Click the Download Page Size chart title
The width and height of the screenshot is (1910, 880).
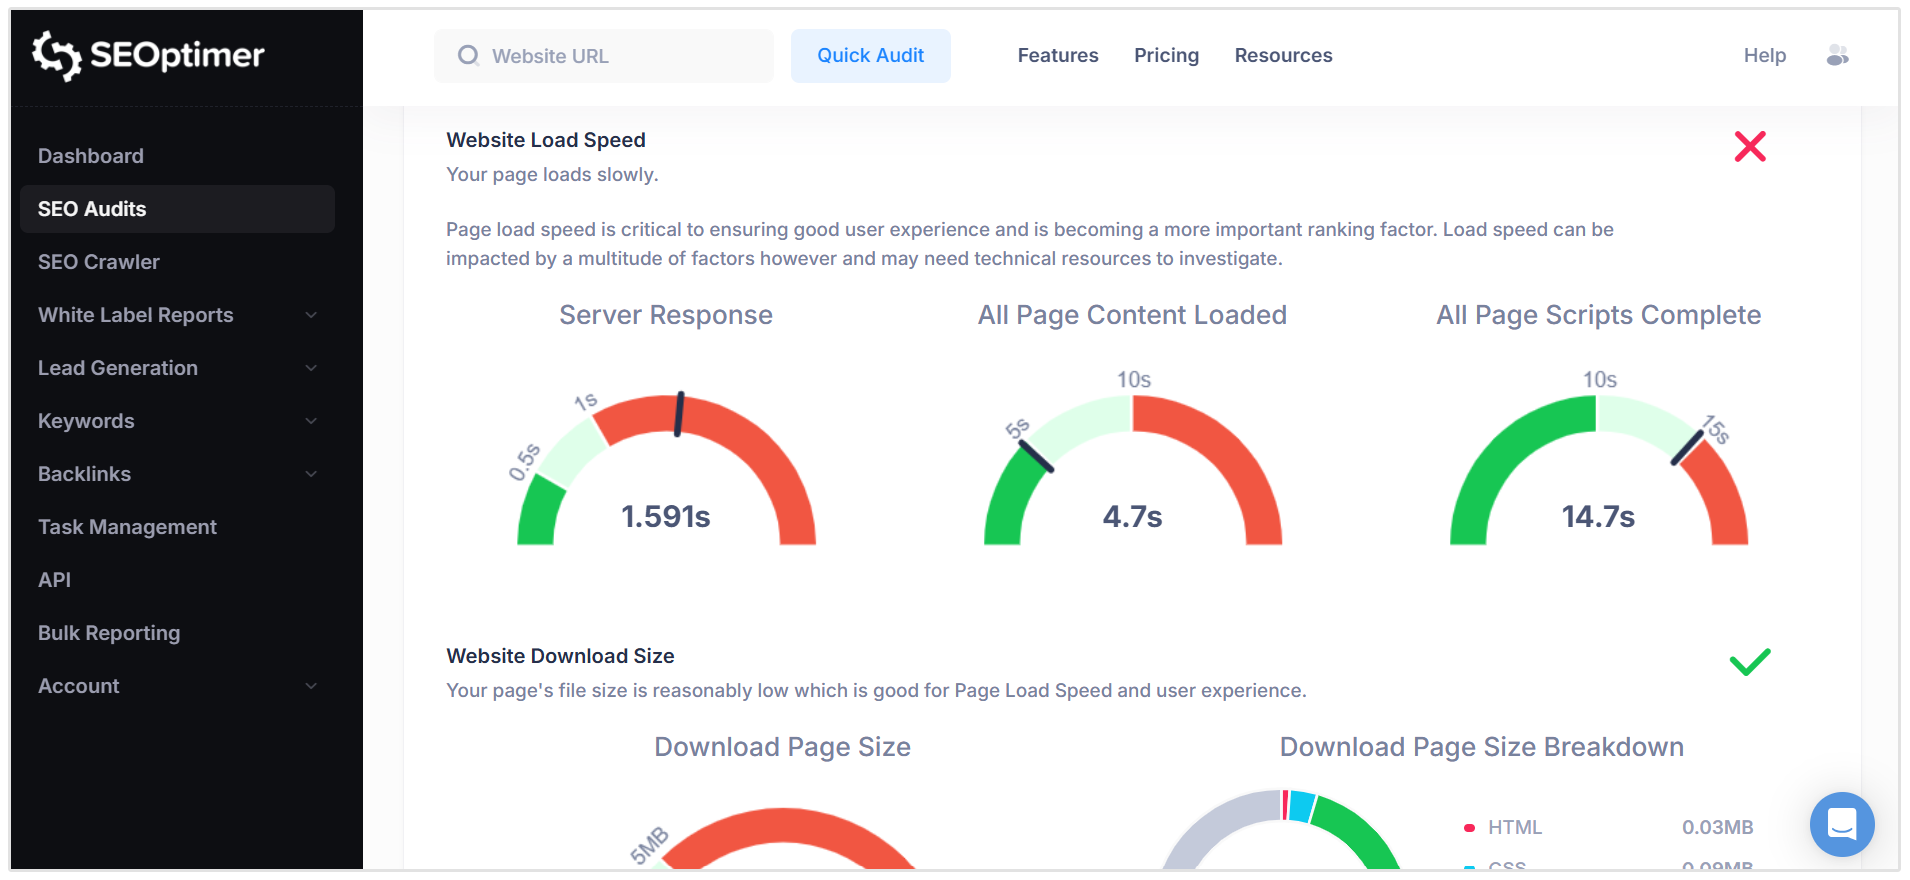tap(783, 747)
